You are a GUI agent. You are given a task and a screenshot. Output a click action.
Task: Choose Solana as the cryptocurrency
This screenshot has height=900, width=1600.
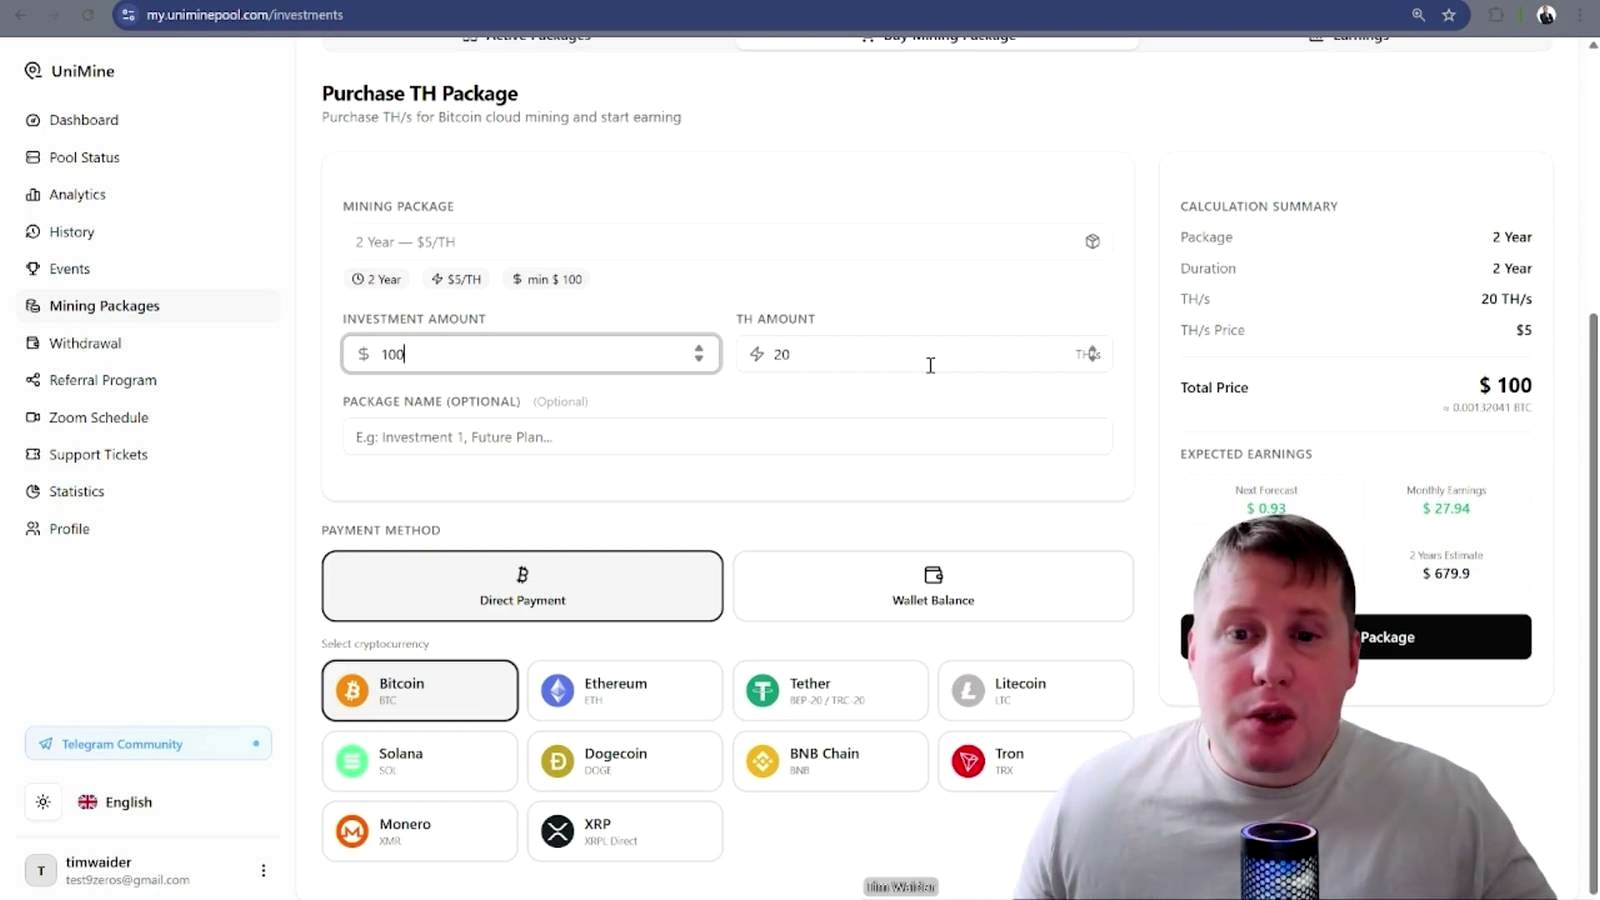(420, 761)
